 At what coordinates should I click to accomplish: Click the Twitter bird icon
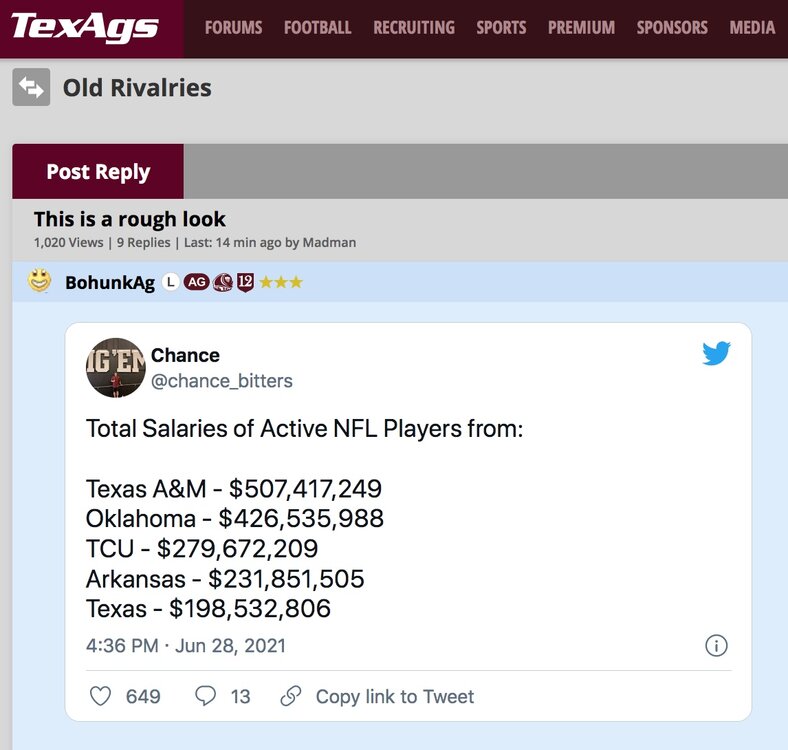pos(716,353)
